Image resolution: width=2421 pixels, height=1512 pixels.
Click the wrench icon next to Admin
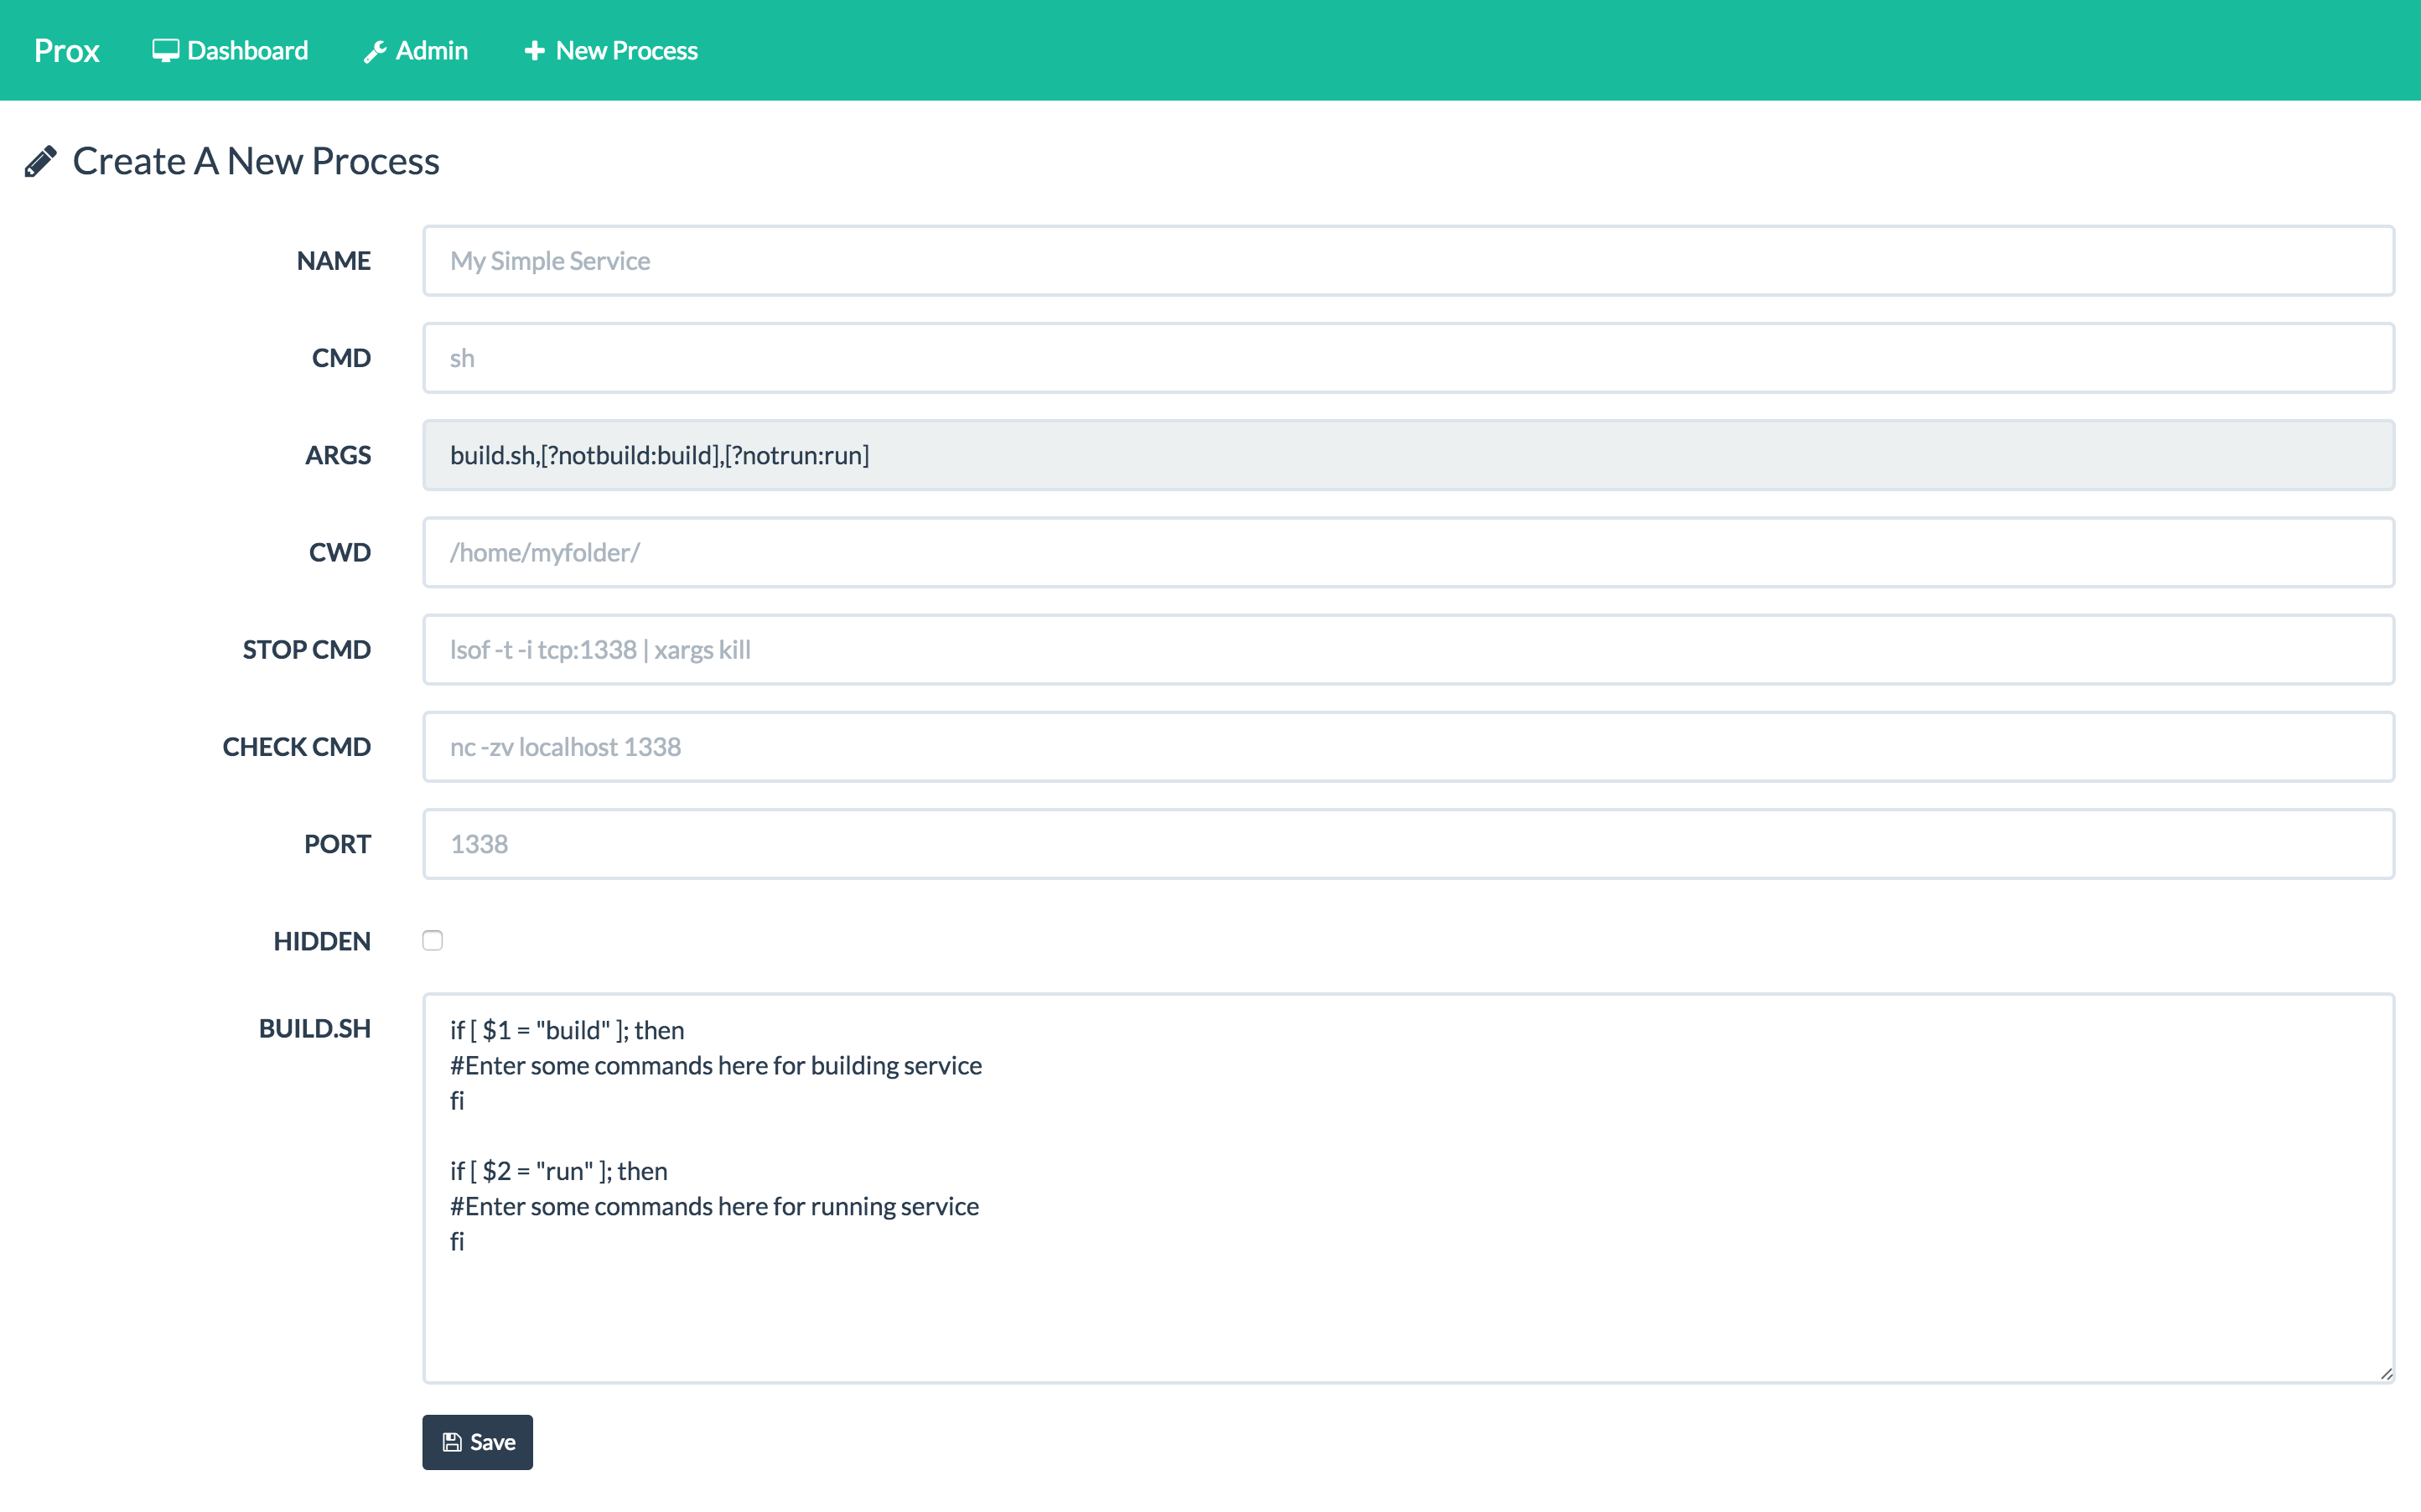click(375, 52)
